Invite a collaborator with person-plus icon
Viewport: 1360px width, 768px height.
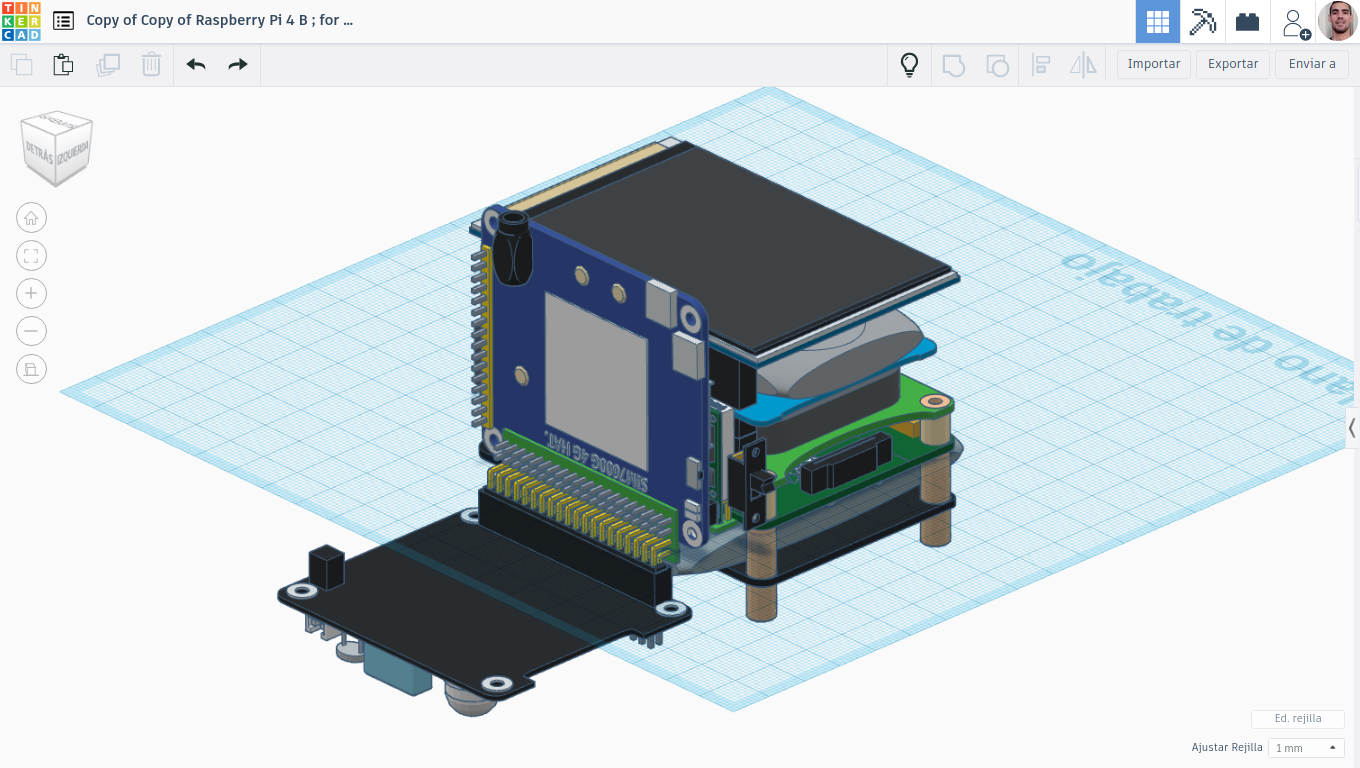[x=1296, y=23]
